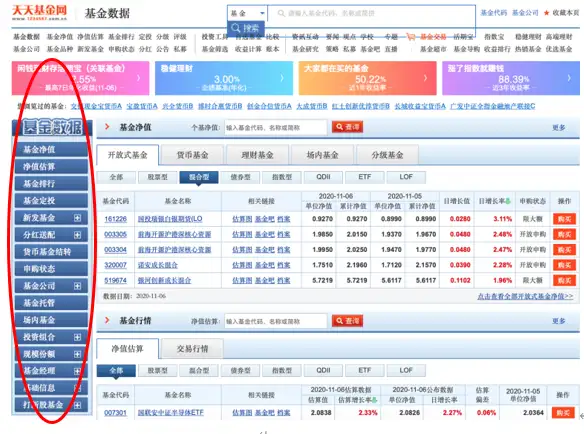Click the arrow on the purple 88.39% banner
This screenshot has height=434, width=584.
[569, 78]
